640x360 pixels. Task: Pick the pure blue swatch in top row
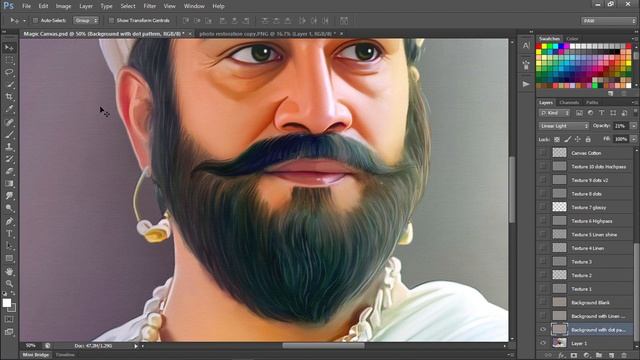coord(561,47)
